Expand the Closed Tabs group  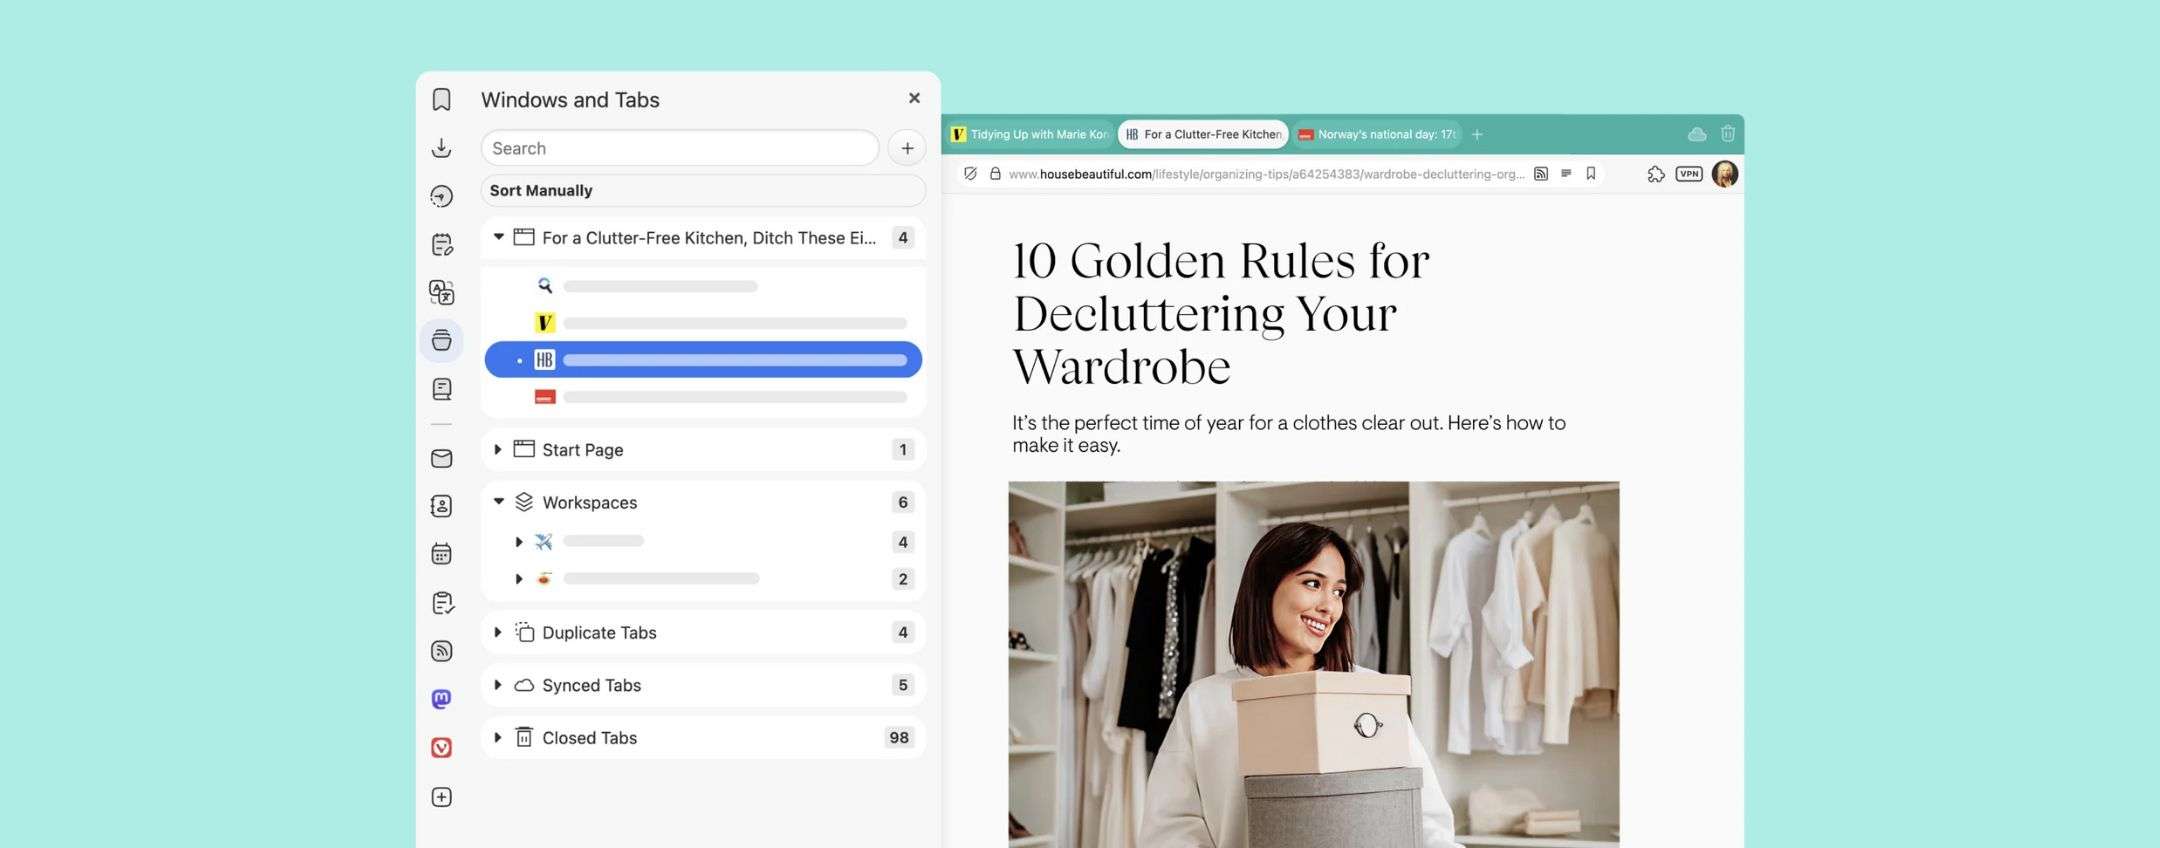click(498, 738)
